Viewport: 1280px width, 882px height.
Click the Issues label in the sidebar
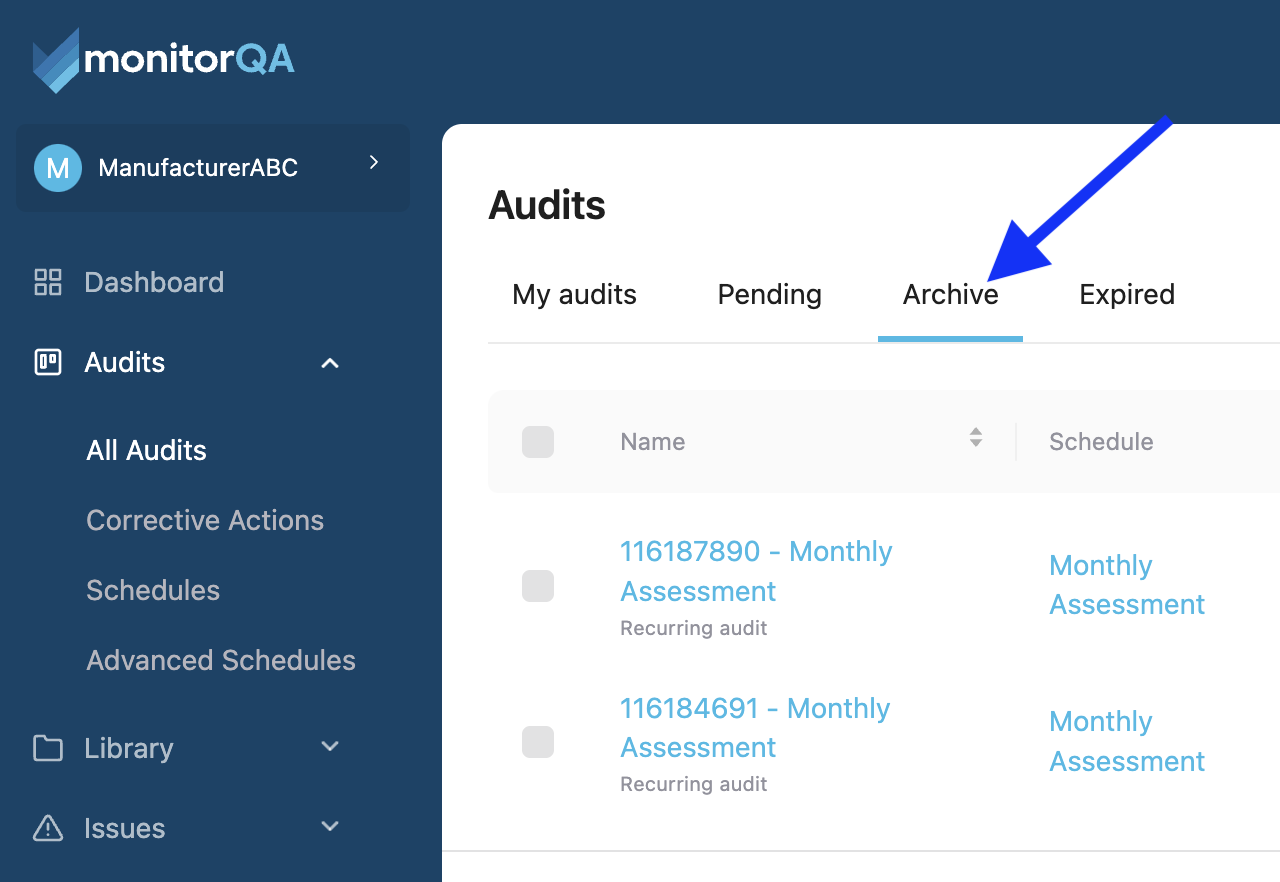(125, 828)
